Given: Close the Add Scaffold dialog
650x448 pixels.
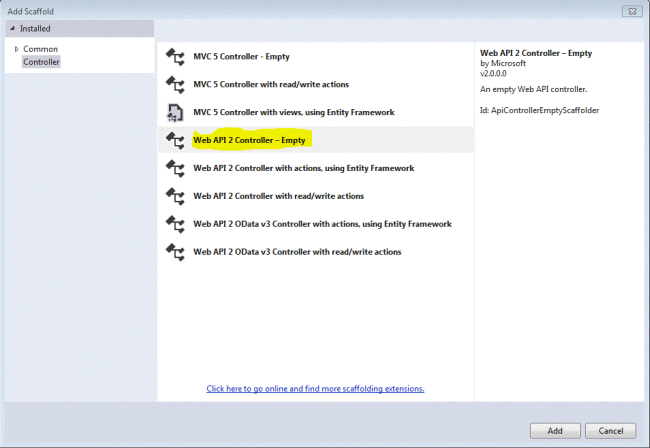Looking at the screenshot, I should 632,12.
